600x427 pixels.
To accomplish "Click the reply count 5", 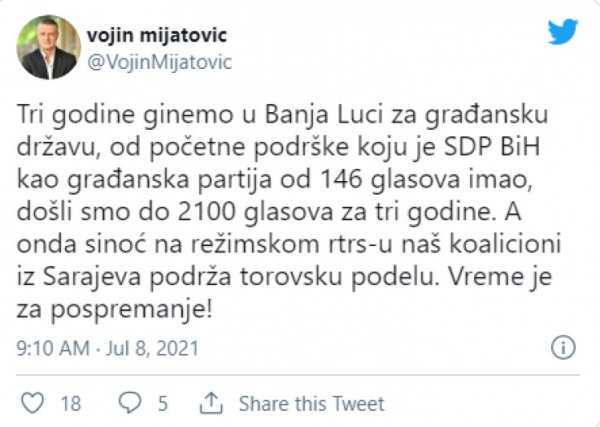I will [163, 404].
